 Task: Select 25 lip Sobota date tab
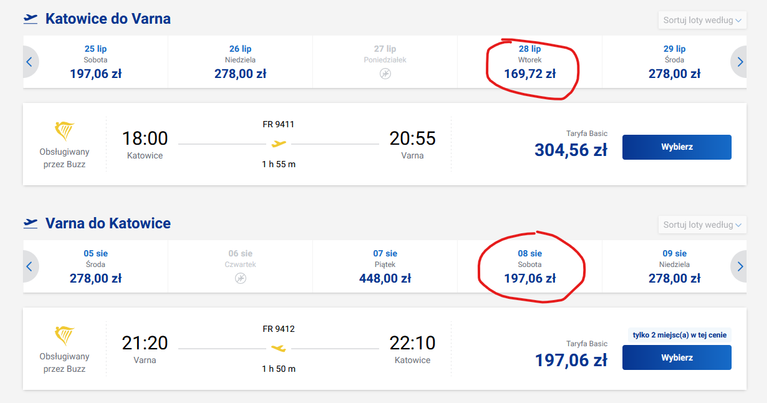point(95,62)
